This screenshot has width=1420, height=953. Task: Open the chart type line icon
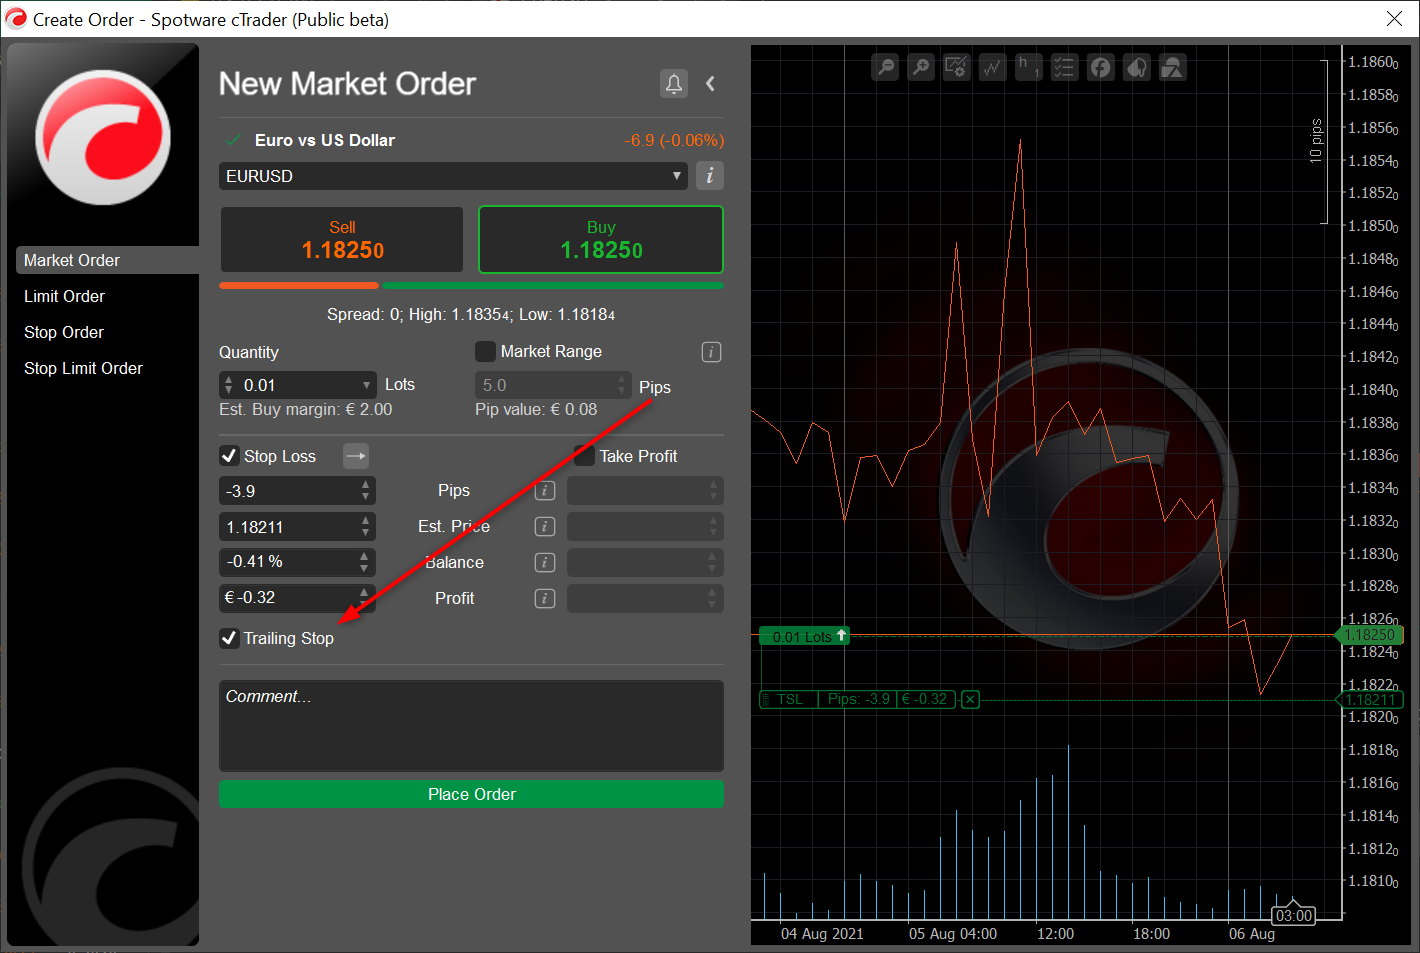click(993, 67)
